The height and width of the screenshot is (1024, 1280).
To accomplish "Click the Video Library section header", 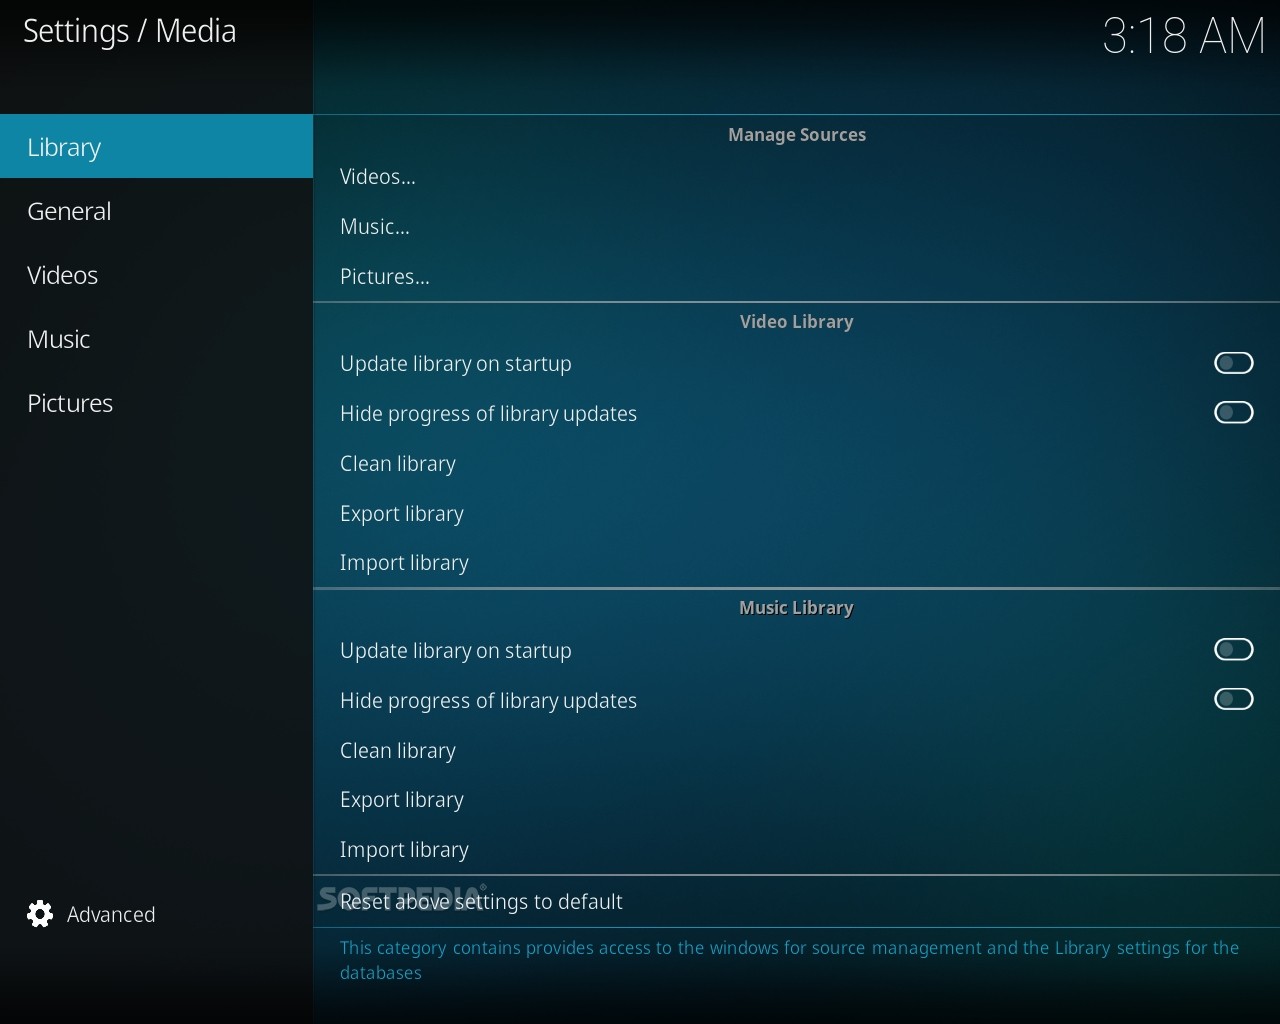I will pos(797,322).
